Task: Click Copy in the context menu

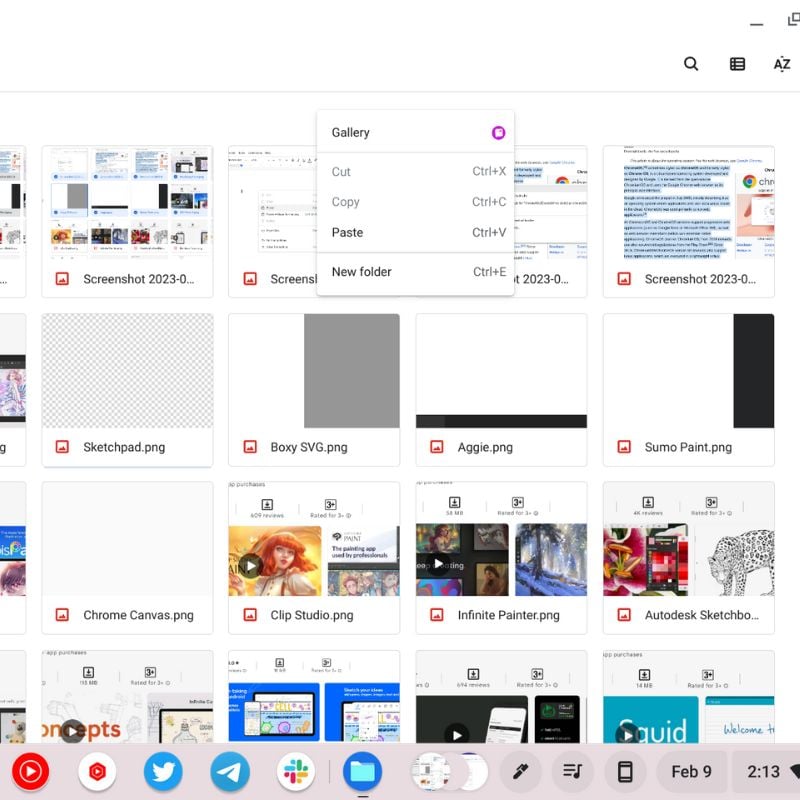Action: coord(416,202)
